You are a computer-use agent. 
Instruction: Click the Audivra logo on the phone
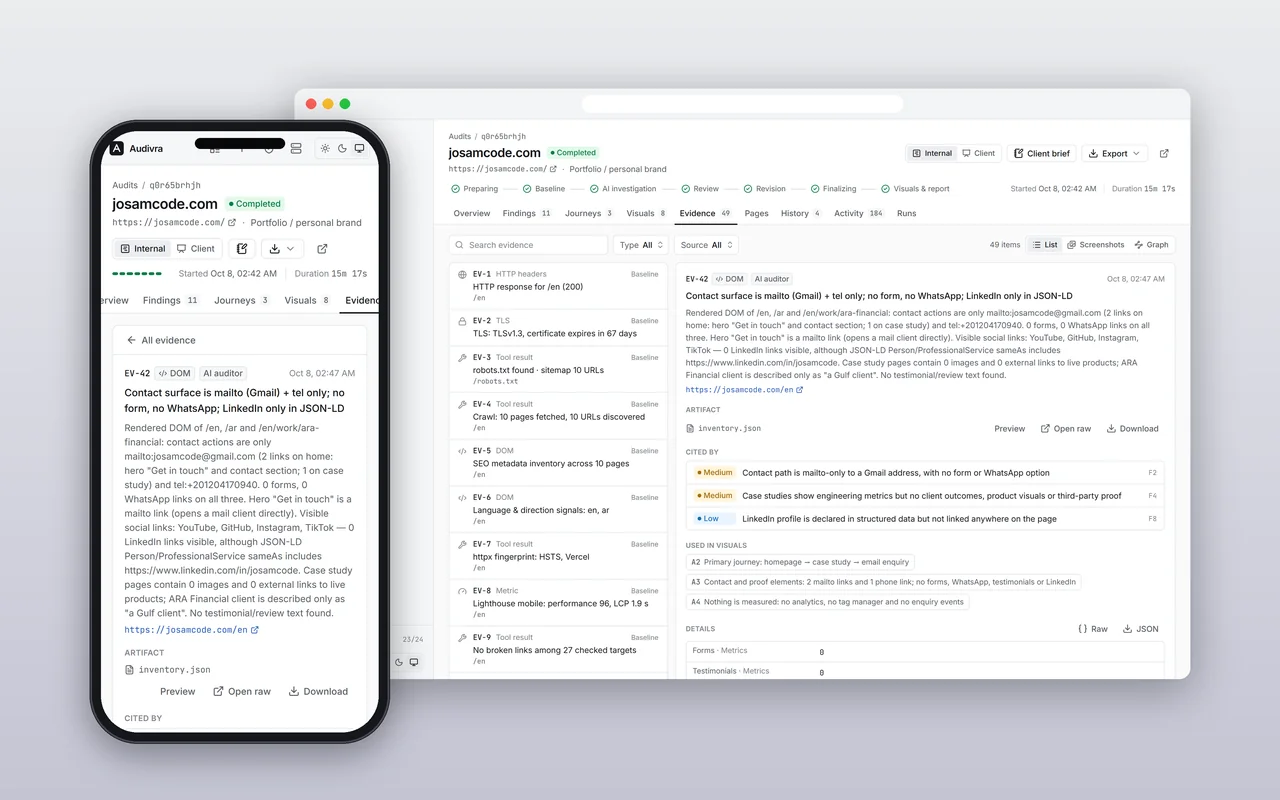pos(117,148)
